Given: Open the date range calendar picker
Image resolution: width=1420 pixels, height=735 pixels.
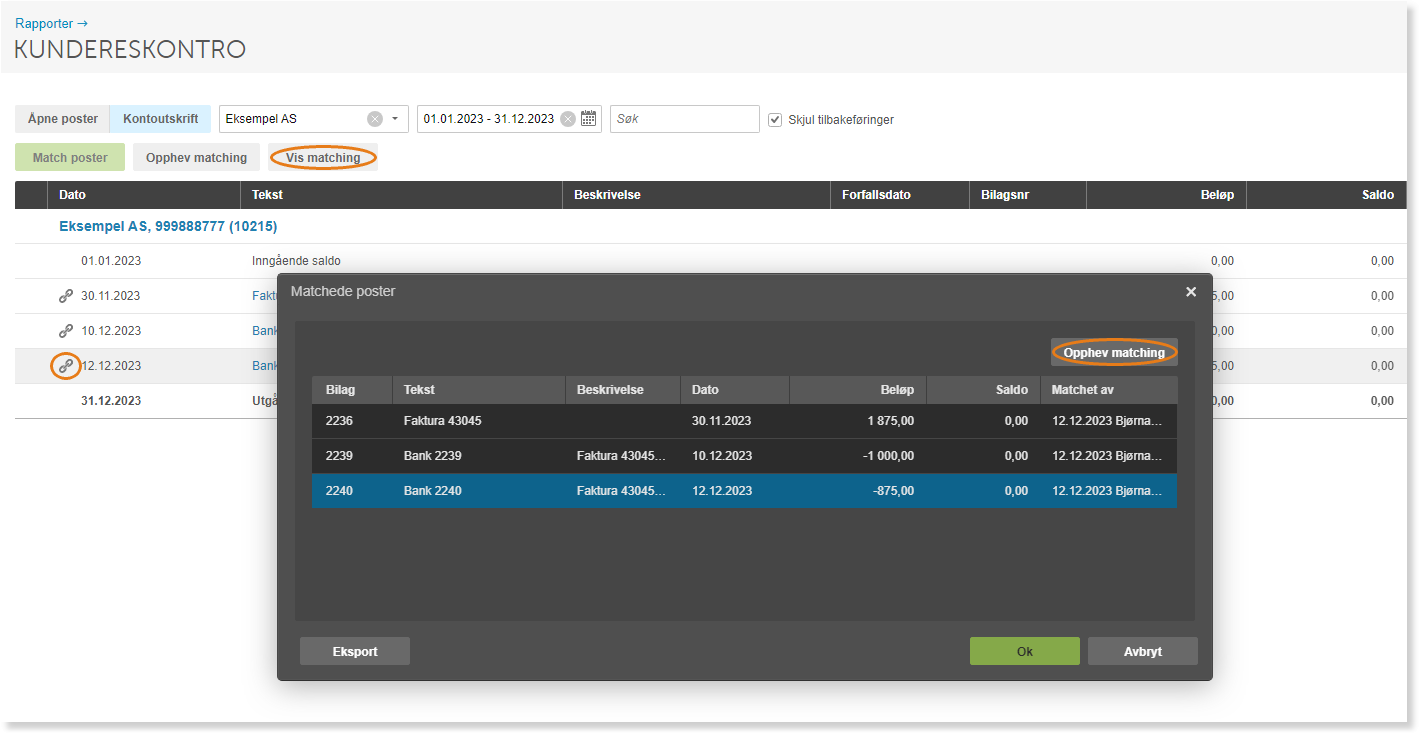Looking at the screenshot, I should point(589,119).
